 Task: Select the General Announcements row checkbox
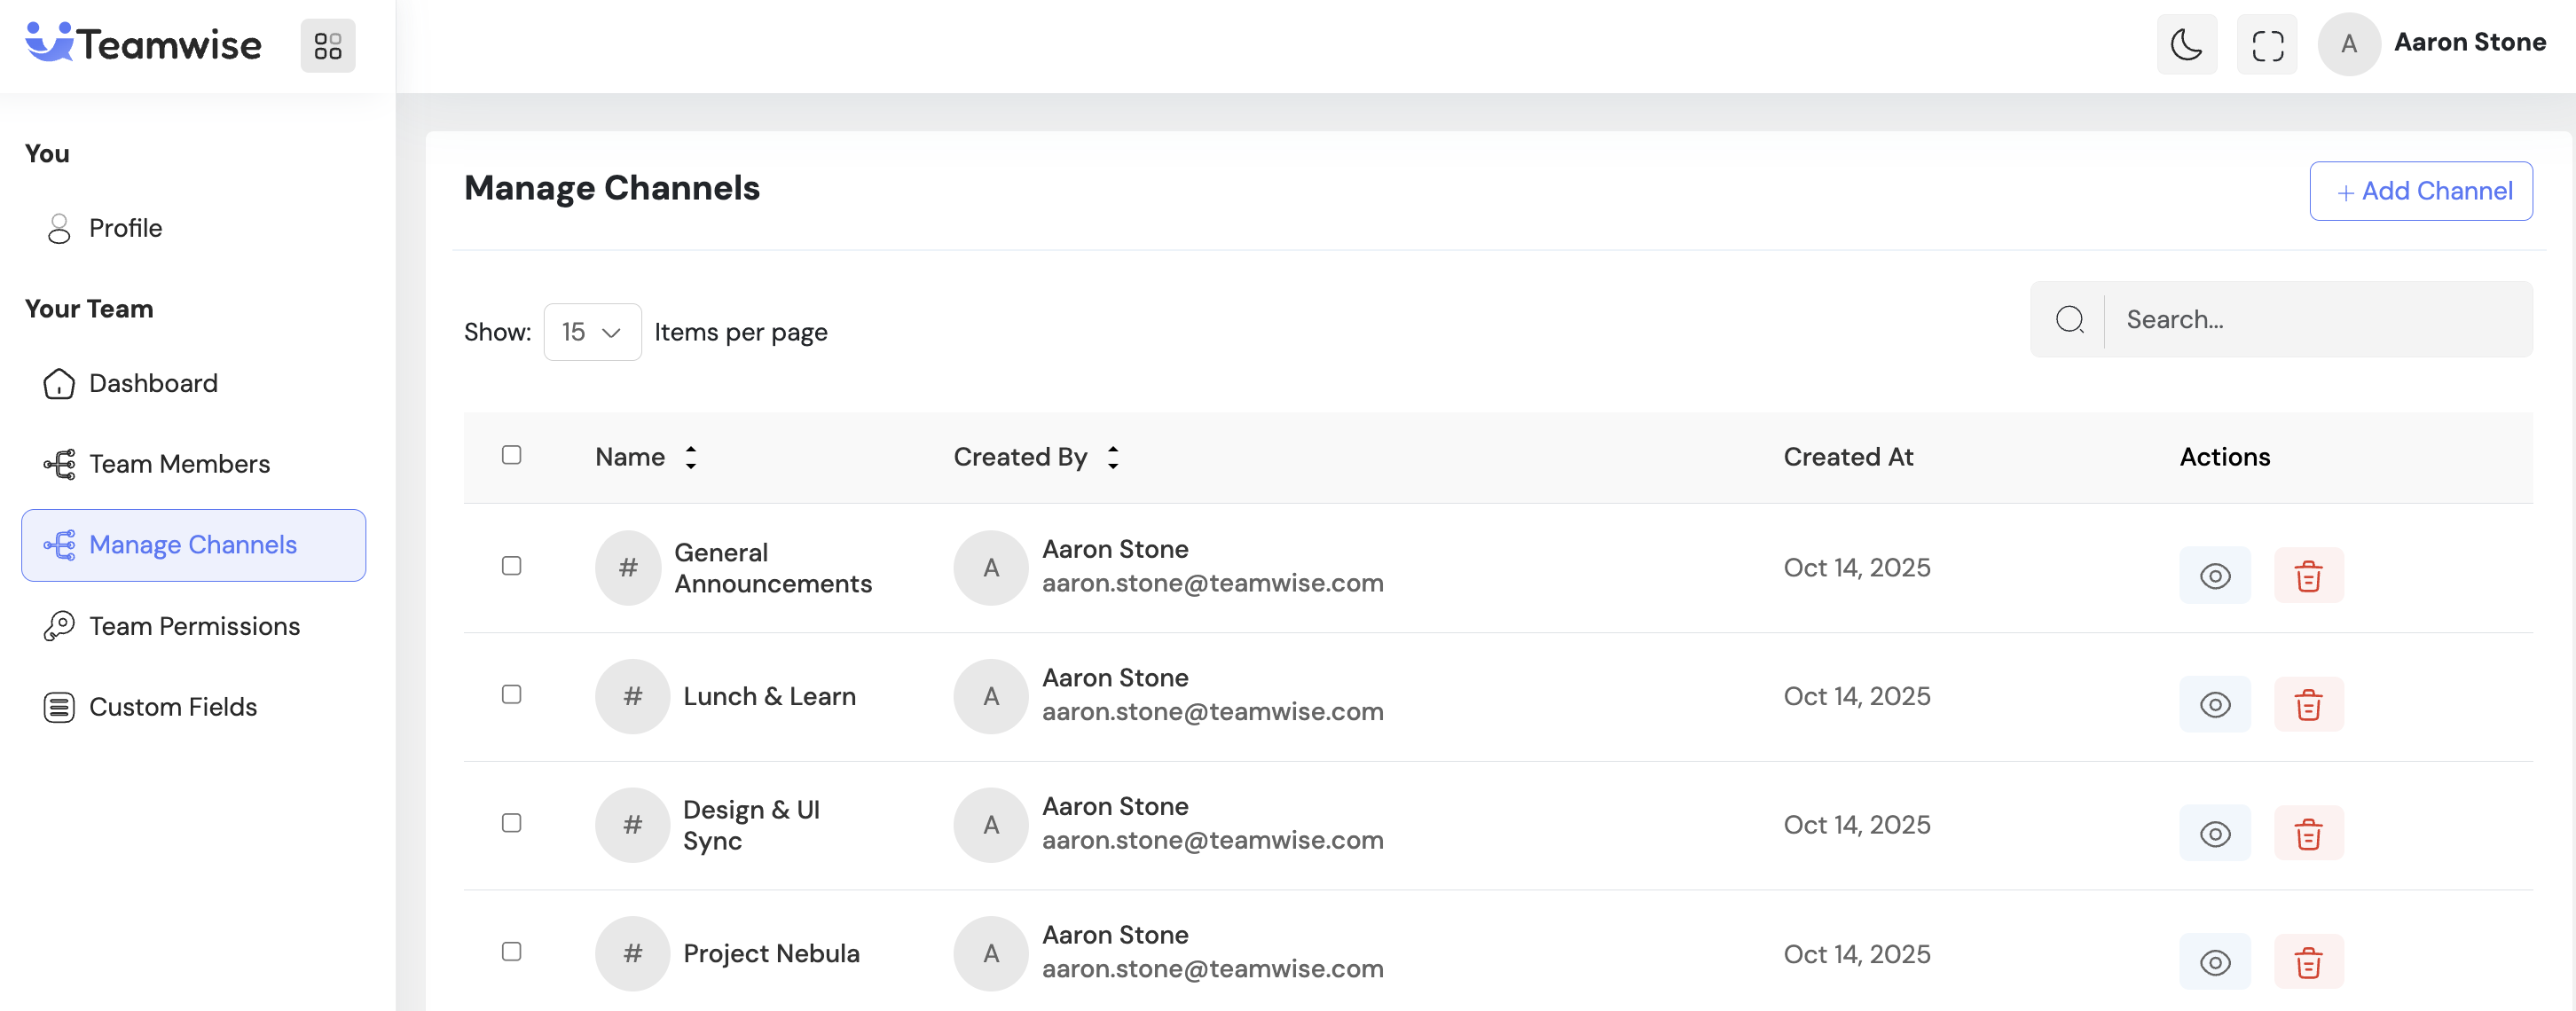coord(511,566)
